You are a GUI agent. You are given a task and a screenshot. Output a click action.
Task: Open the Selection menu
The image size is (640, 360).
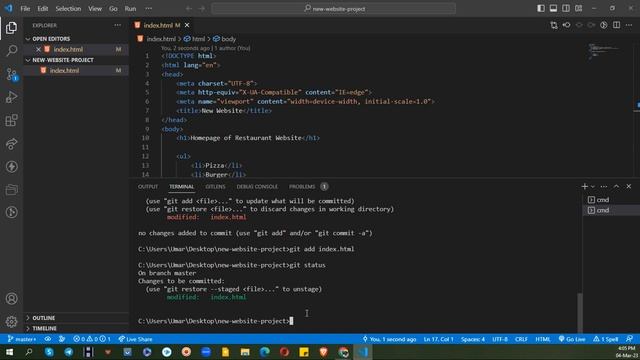pos(68,9)
